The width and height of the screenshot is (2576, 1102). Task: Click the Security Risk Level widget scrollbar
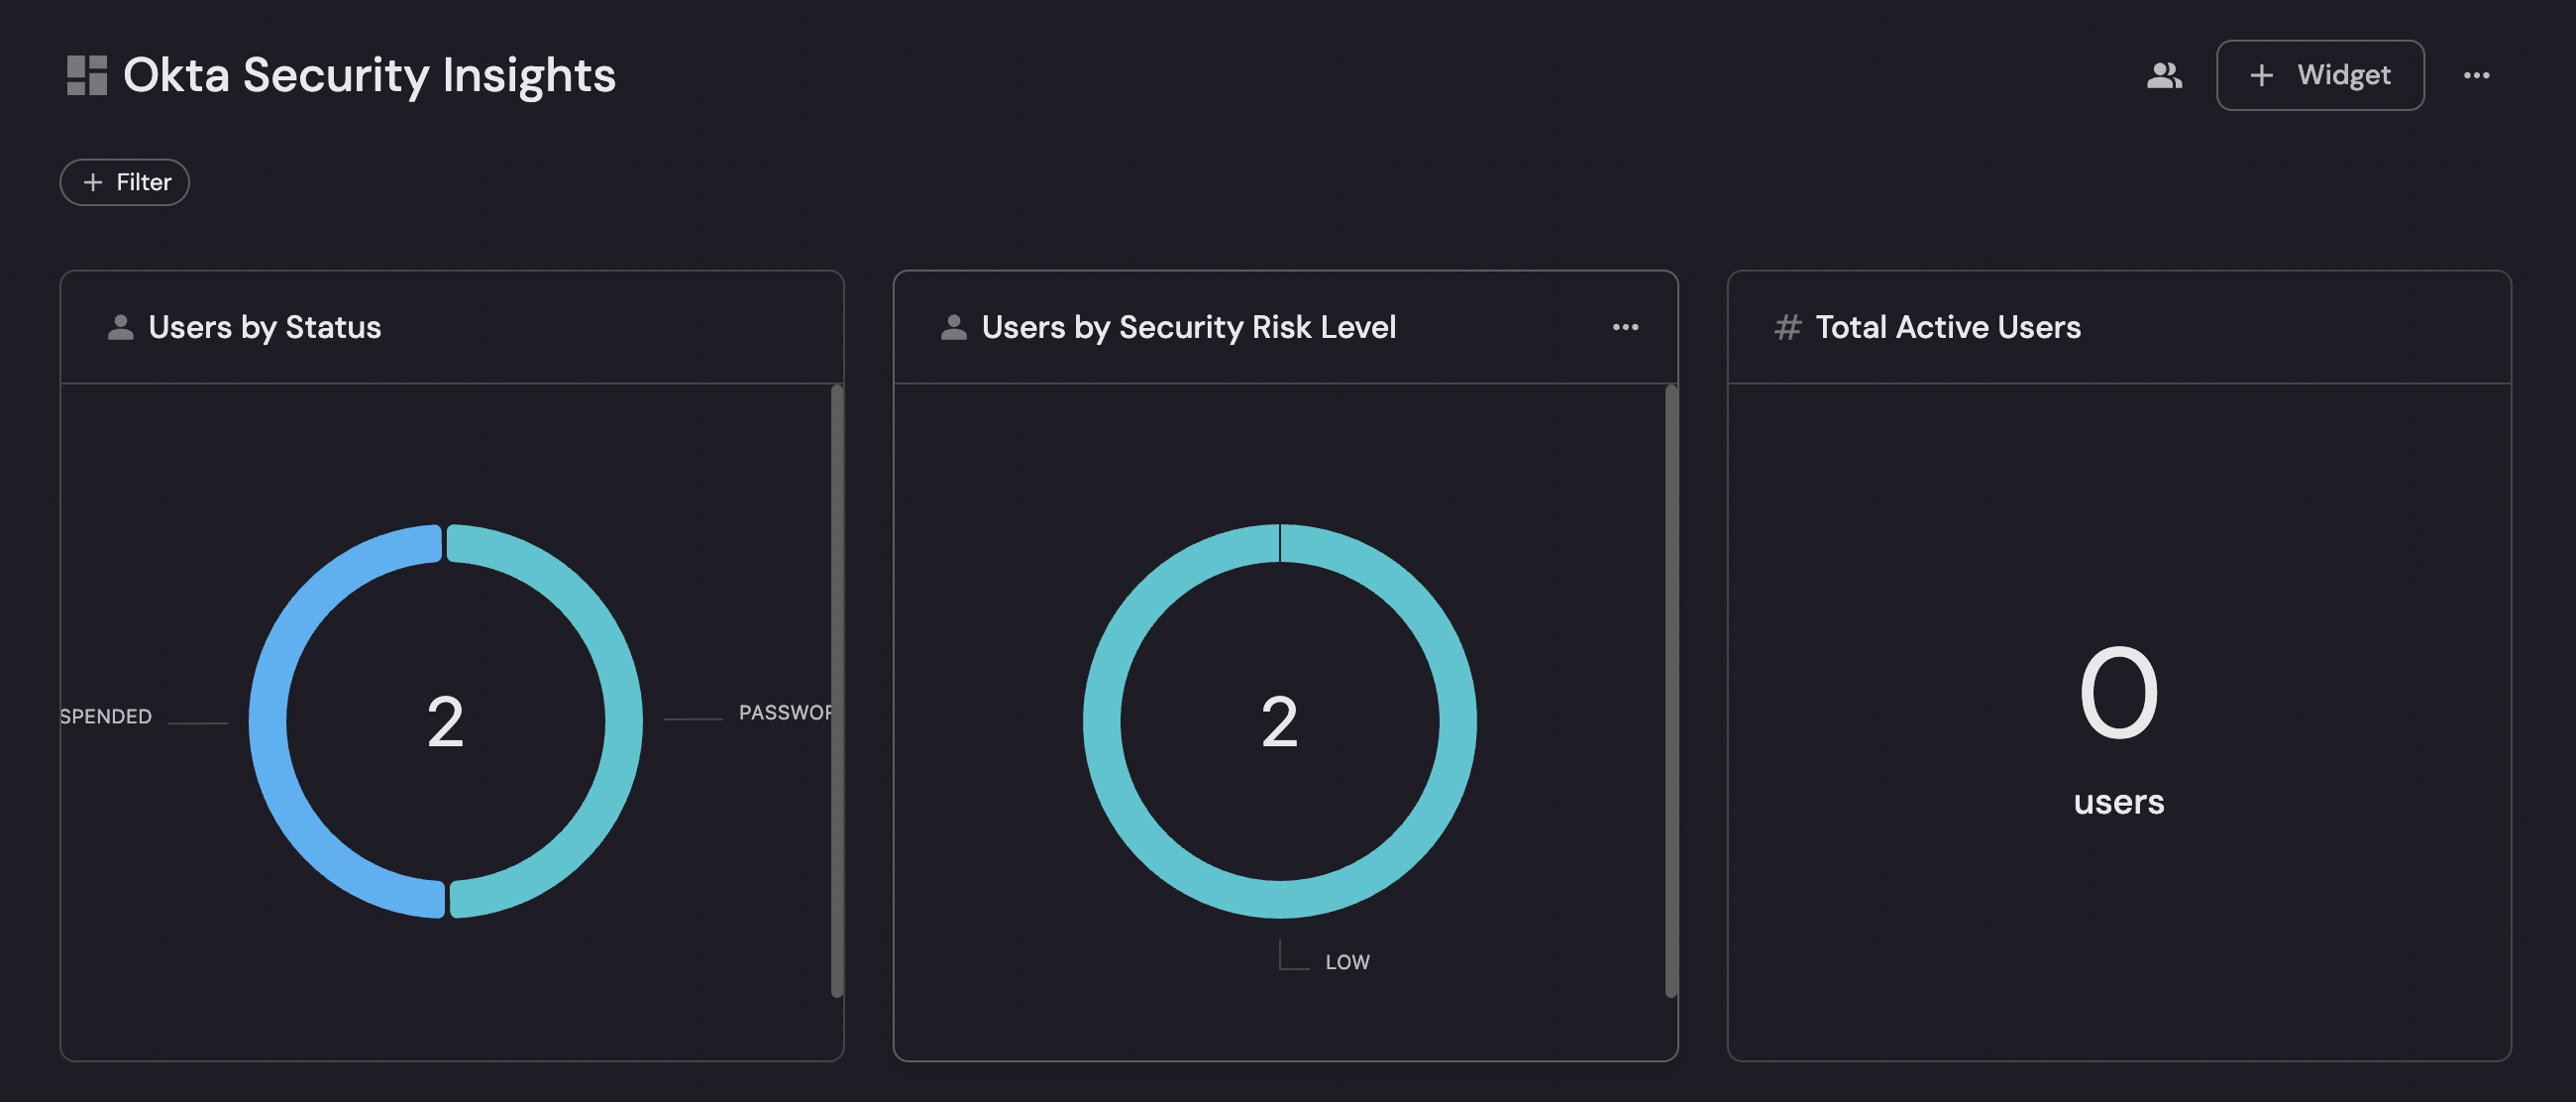pos(1670,690)
